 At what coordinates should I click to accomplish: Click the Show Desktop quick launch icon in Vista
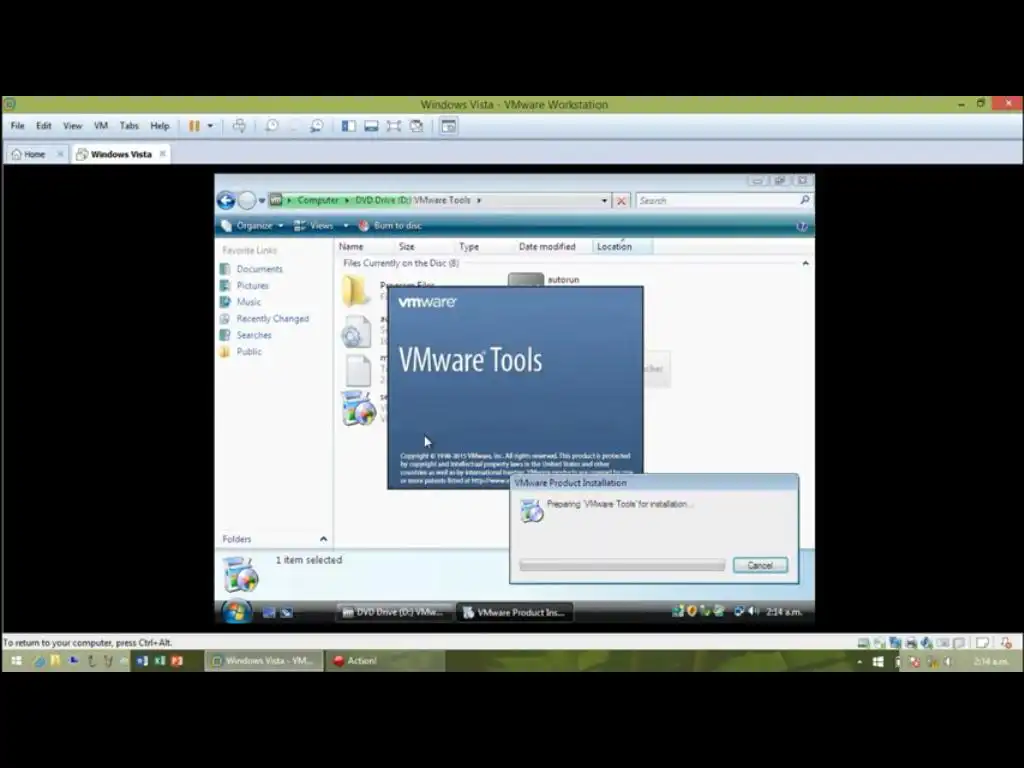(269, 613)
